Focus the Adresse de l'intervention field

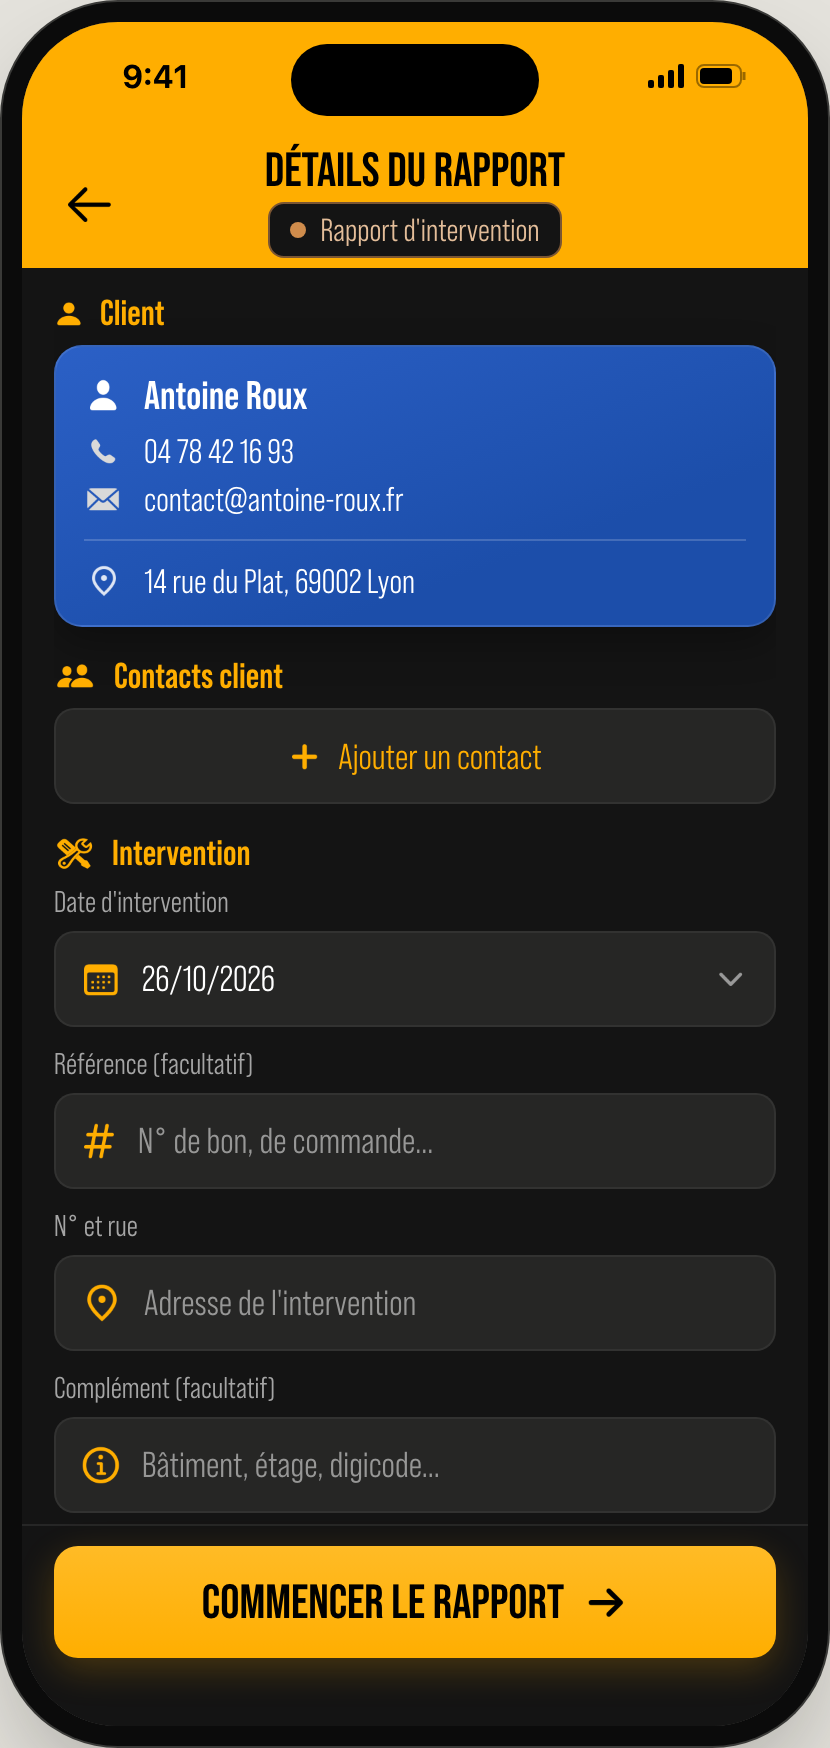coord(415,1303)
